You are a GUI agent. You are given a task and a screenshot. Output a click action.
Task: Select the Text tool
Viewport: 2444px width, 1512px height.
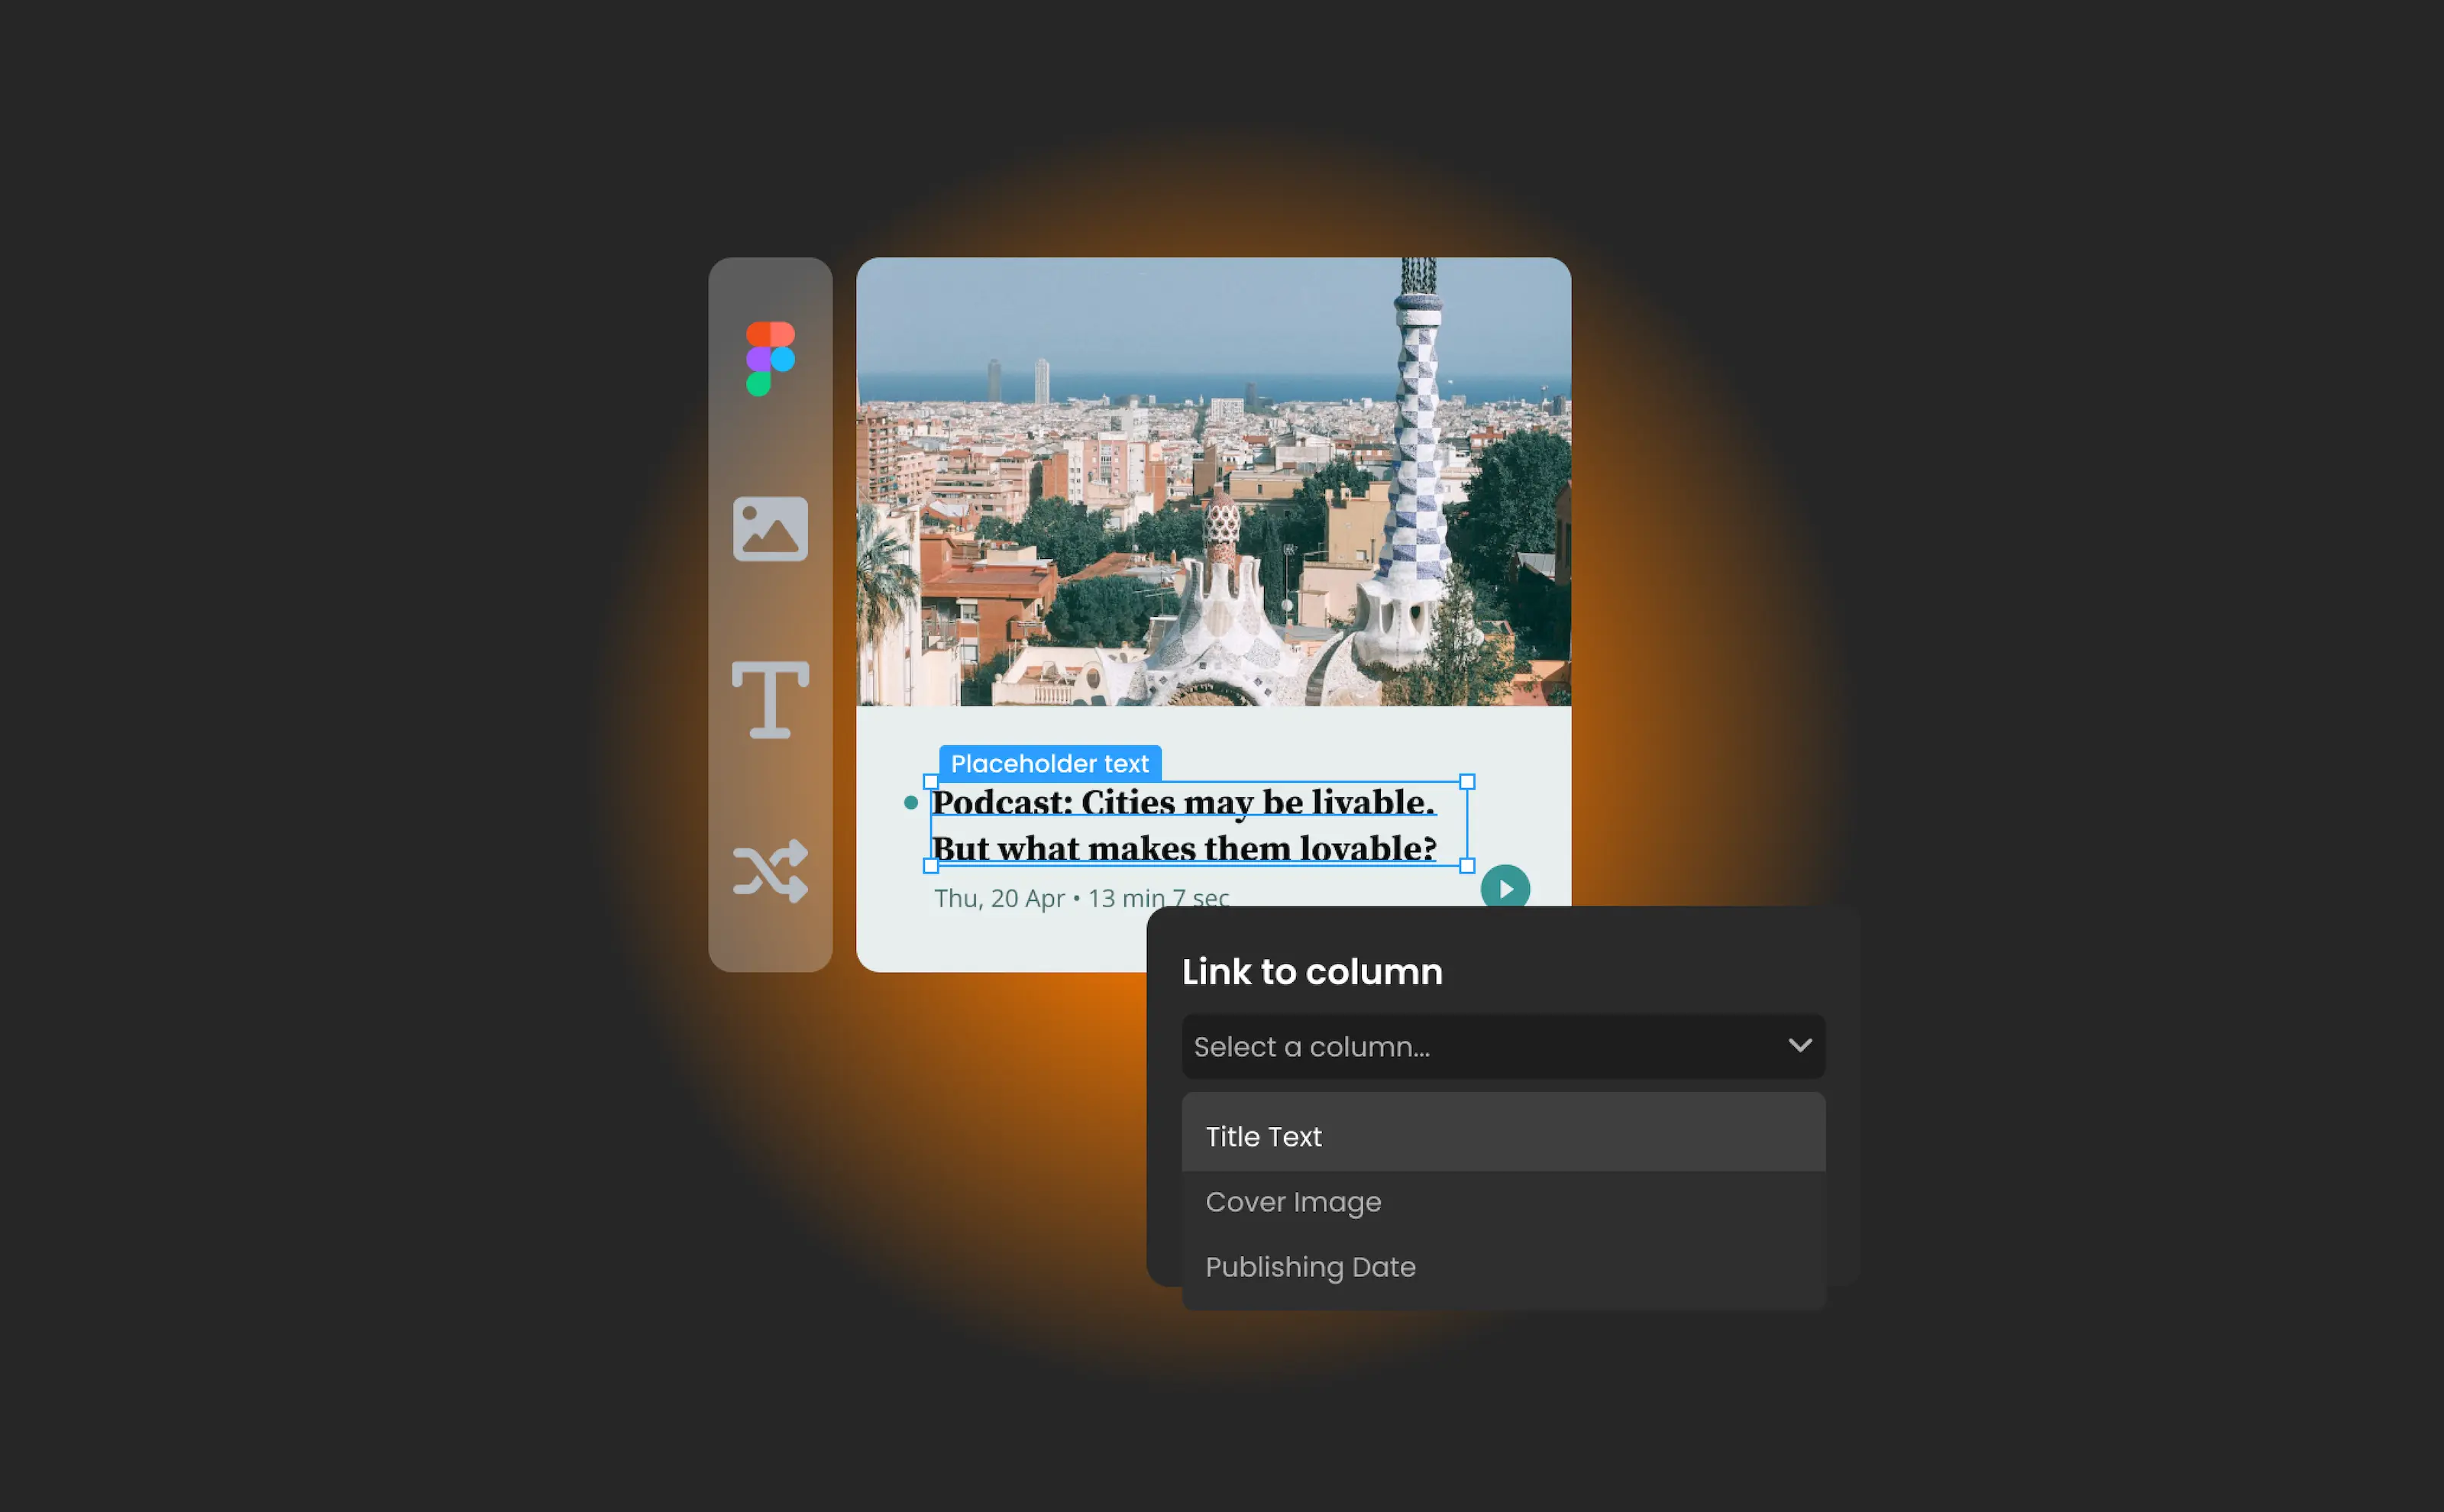[771, 699]
